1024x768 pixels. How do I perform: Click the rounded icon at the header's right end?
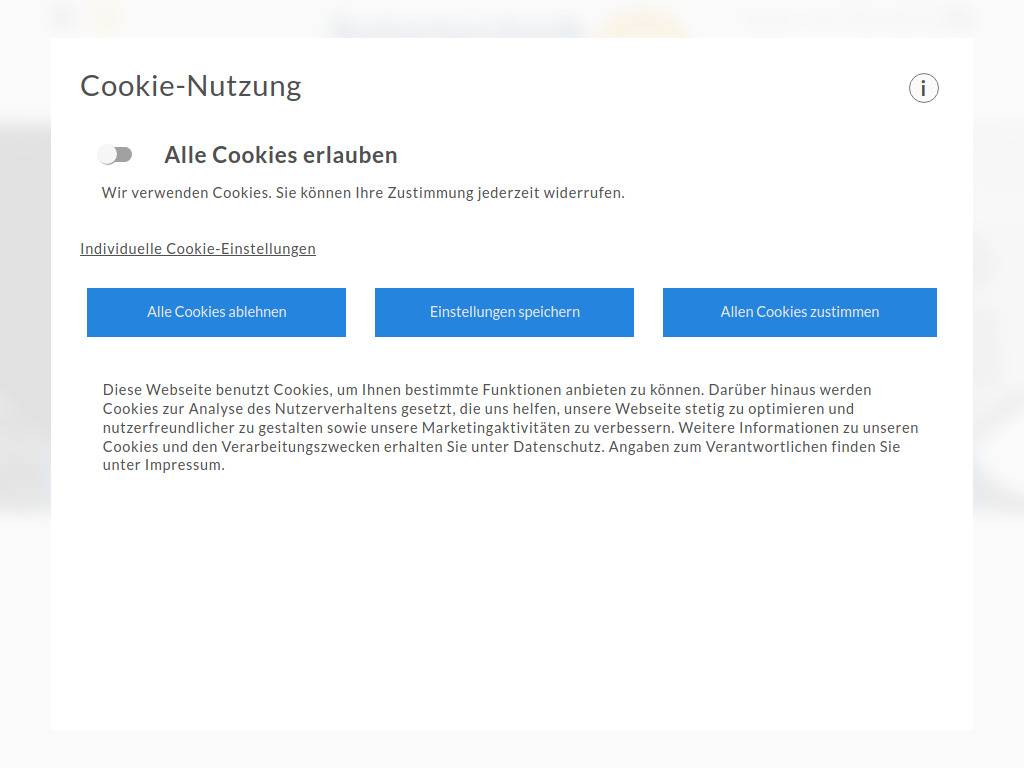click(x=956, y=17)
